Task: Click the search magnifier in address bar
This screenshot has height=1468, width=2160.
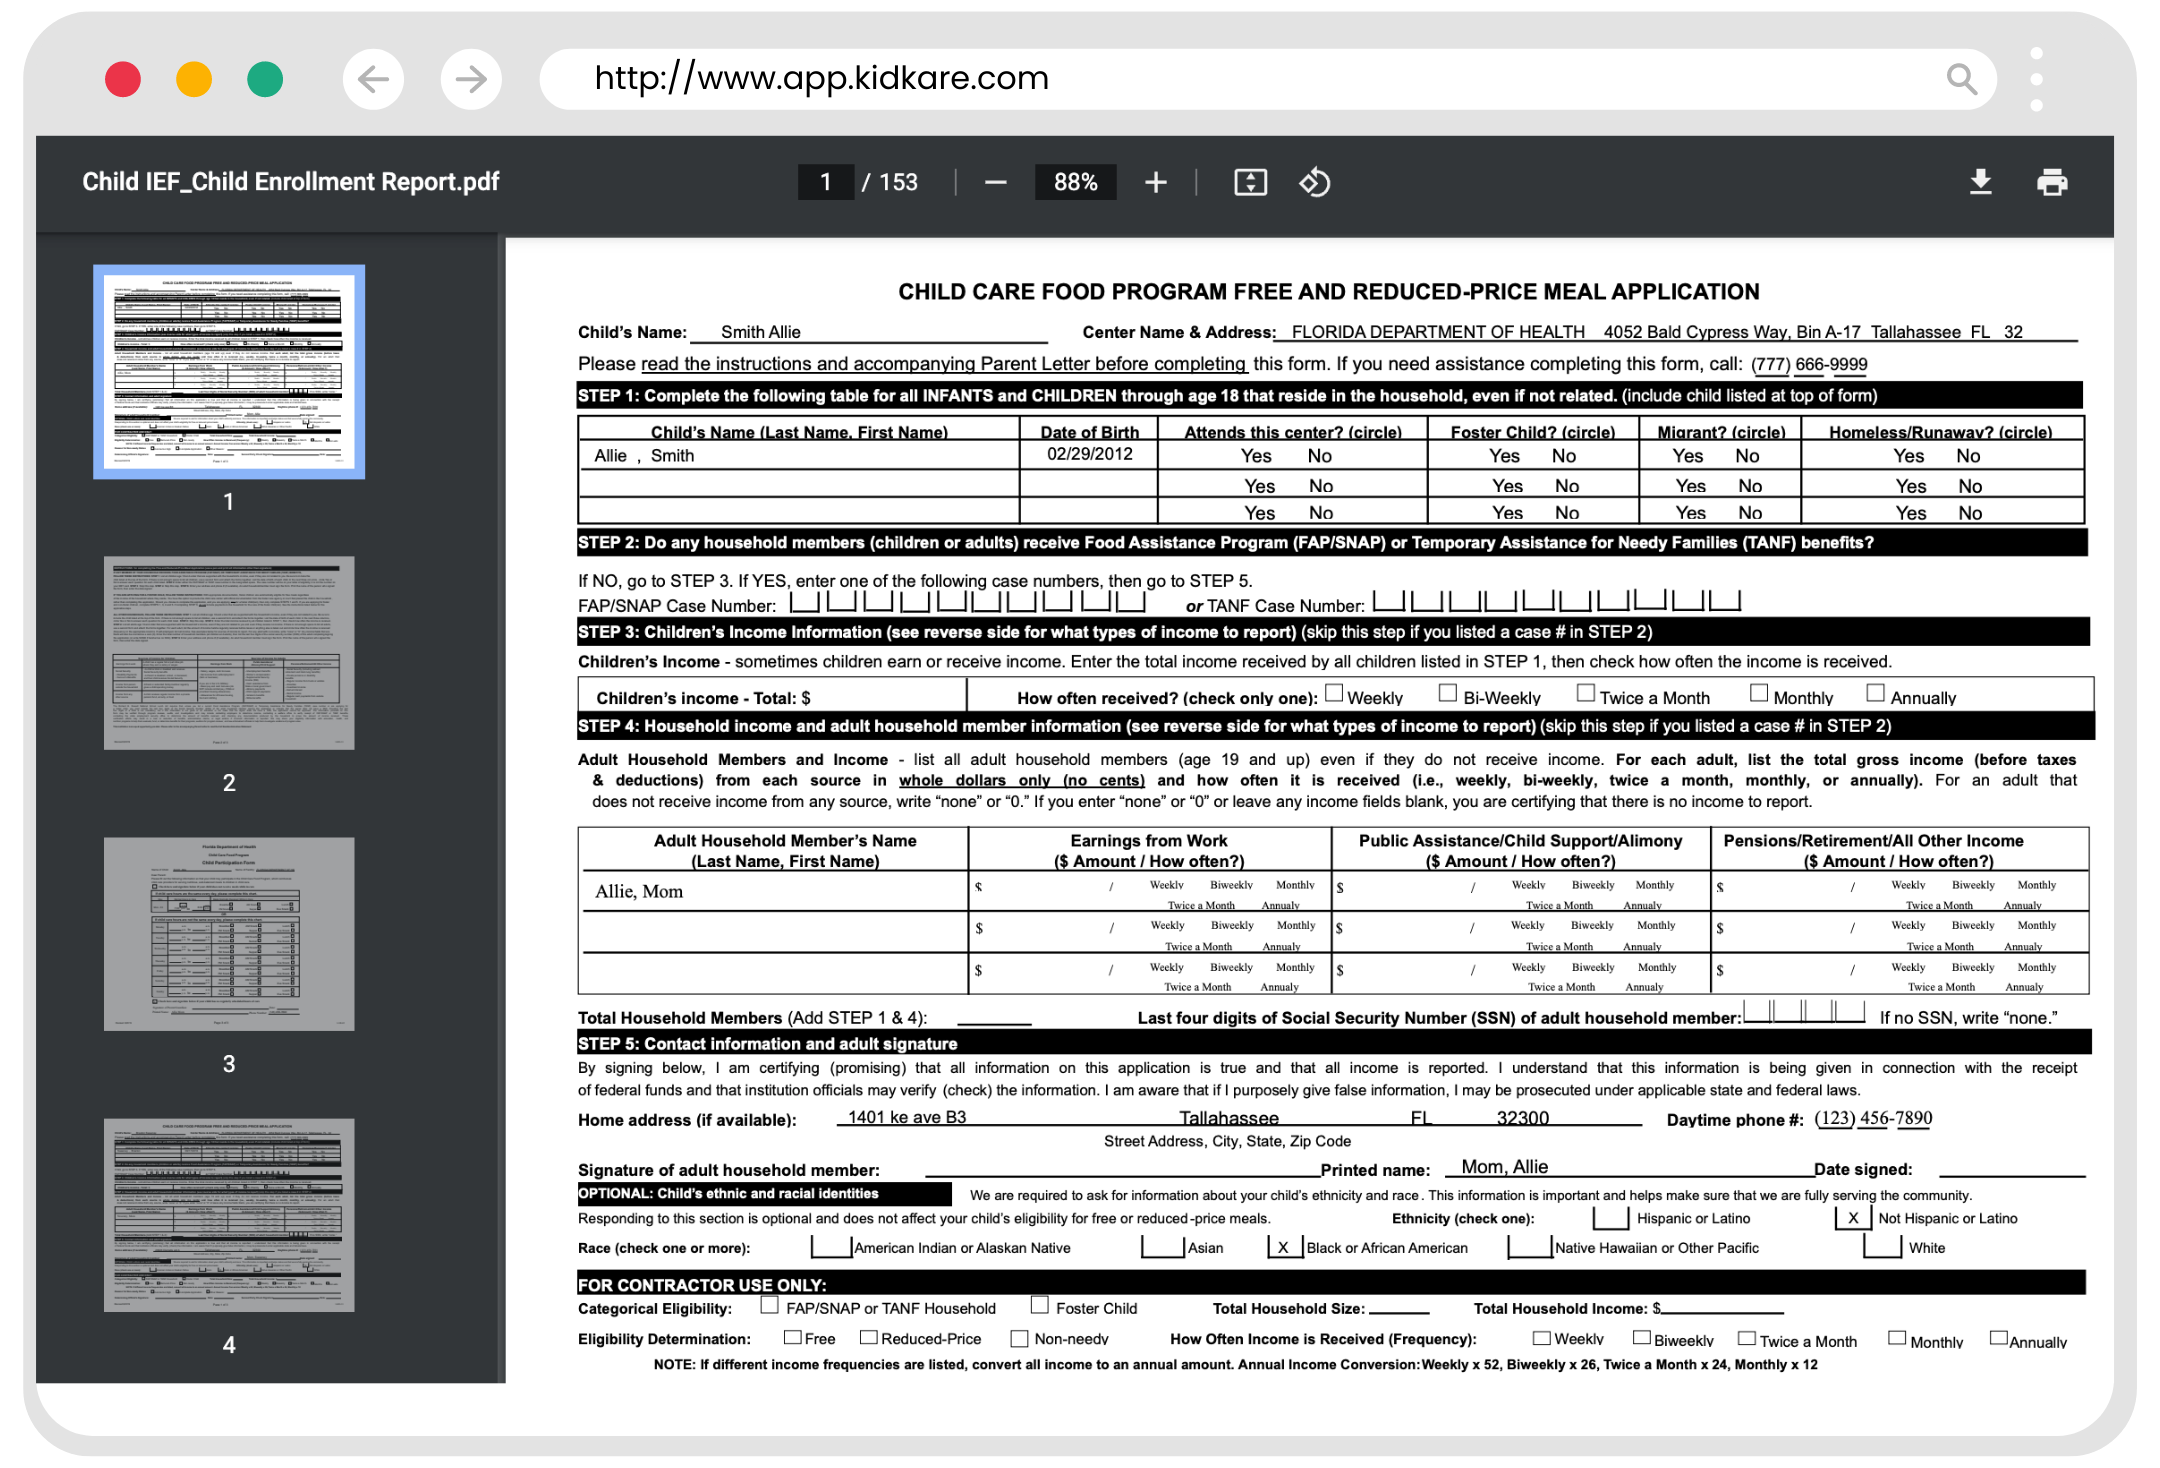Action: click(x=1962, y=79)
